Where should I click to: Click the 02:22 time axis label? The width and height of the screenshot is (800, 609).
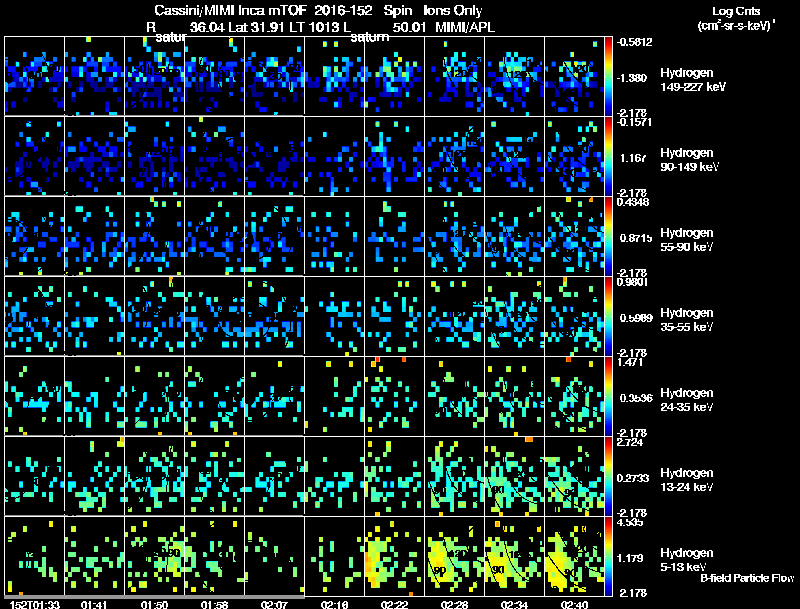pyautogui.click(x=394, y=604)
